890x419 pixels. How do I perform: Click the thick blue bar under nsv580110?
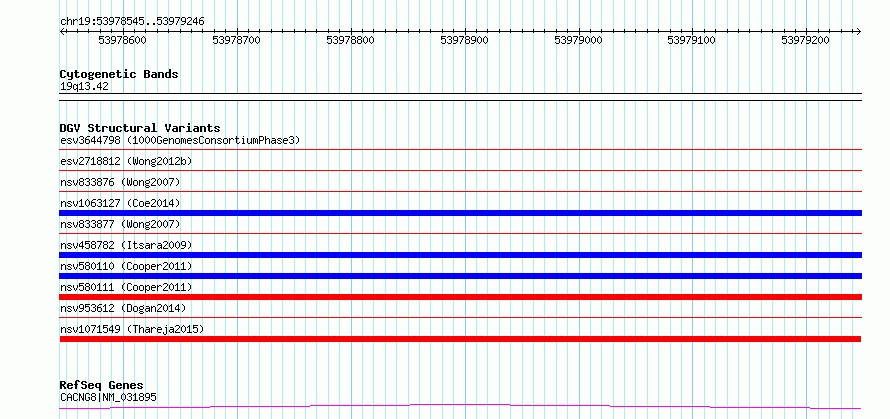tap(460, 276)
